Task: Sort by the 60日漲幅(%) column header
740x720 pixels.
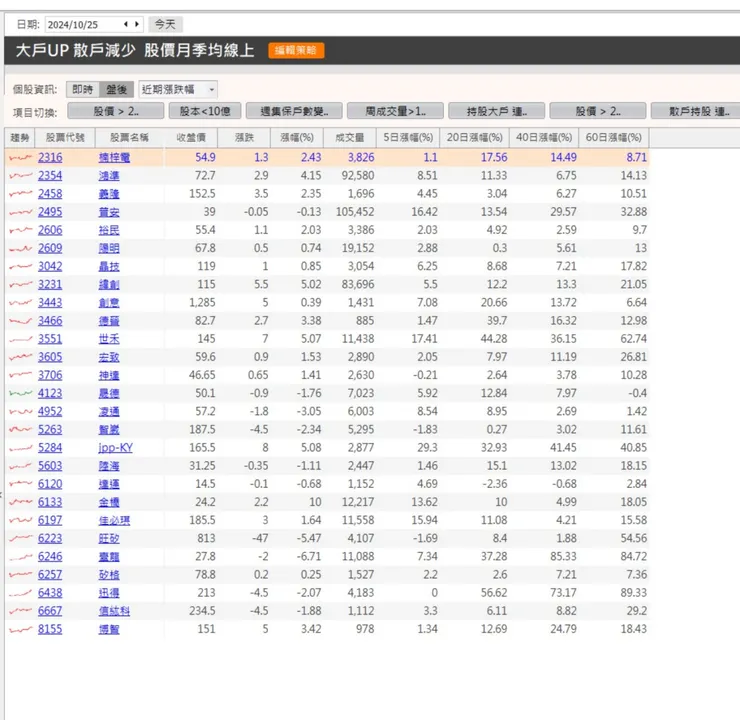Action: (x=614, y=137)
